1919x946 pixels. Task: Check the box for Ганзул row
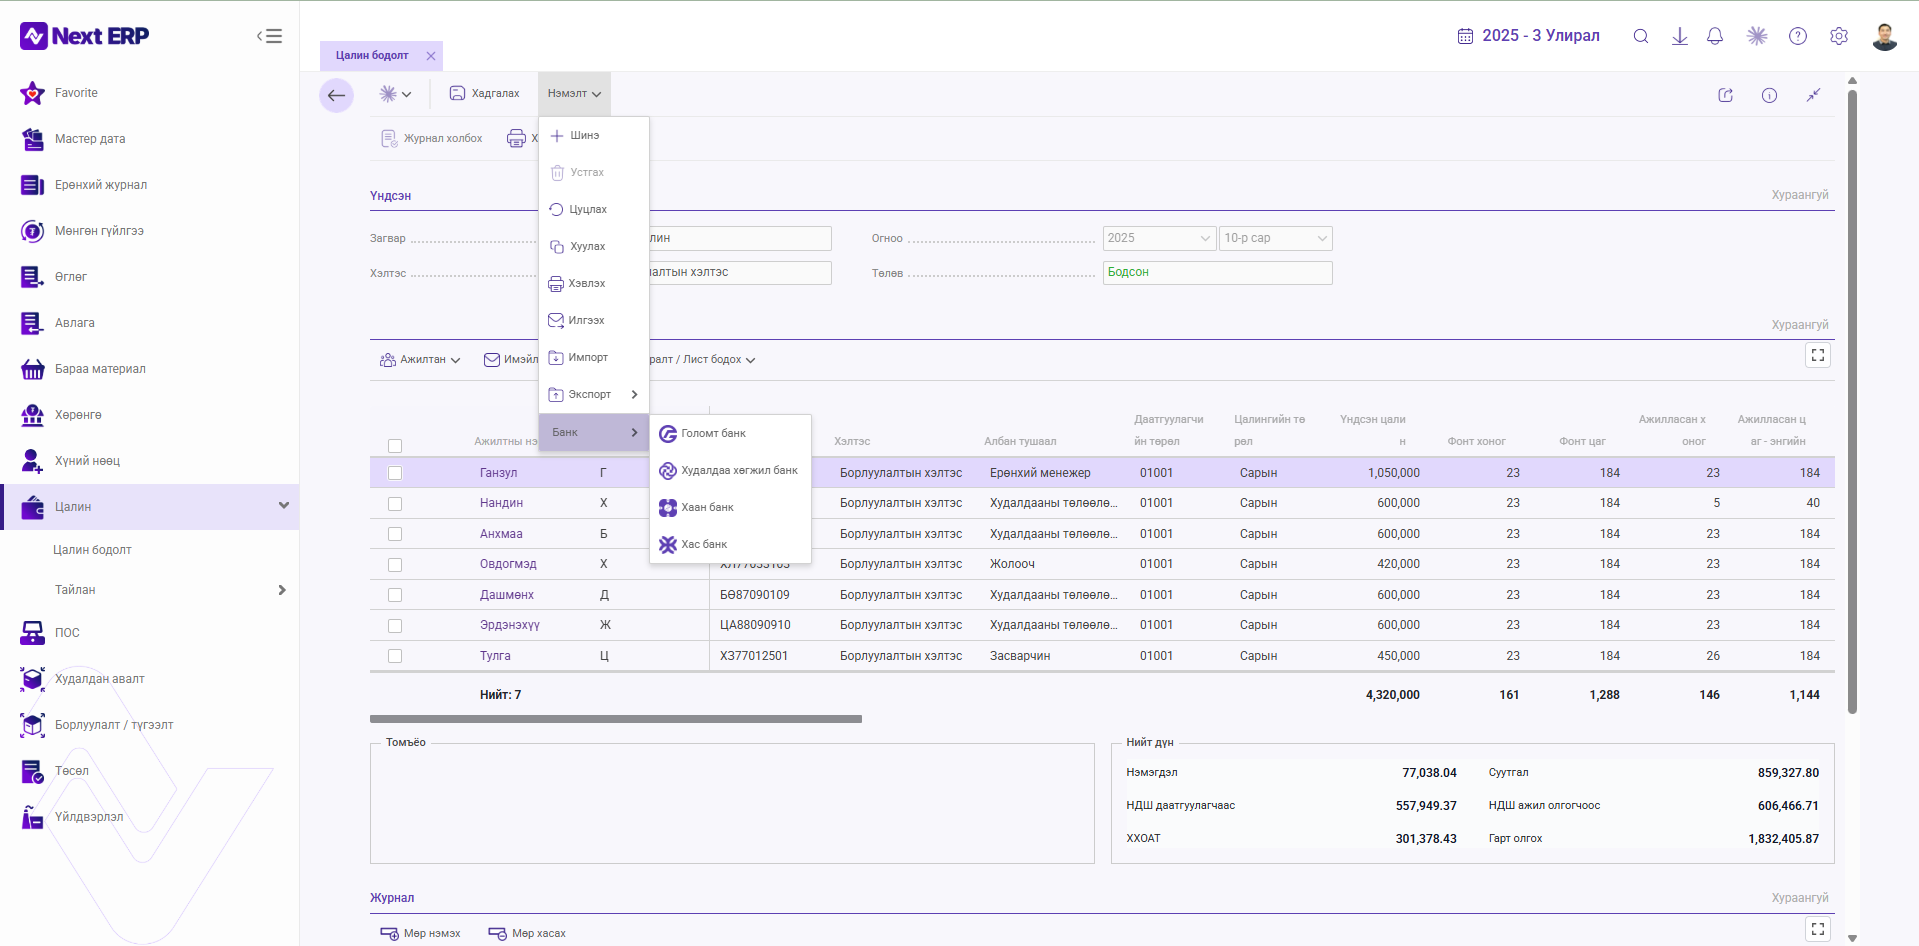(x=395, y=473)
